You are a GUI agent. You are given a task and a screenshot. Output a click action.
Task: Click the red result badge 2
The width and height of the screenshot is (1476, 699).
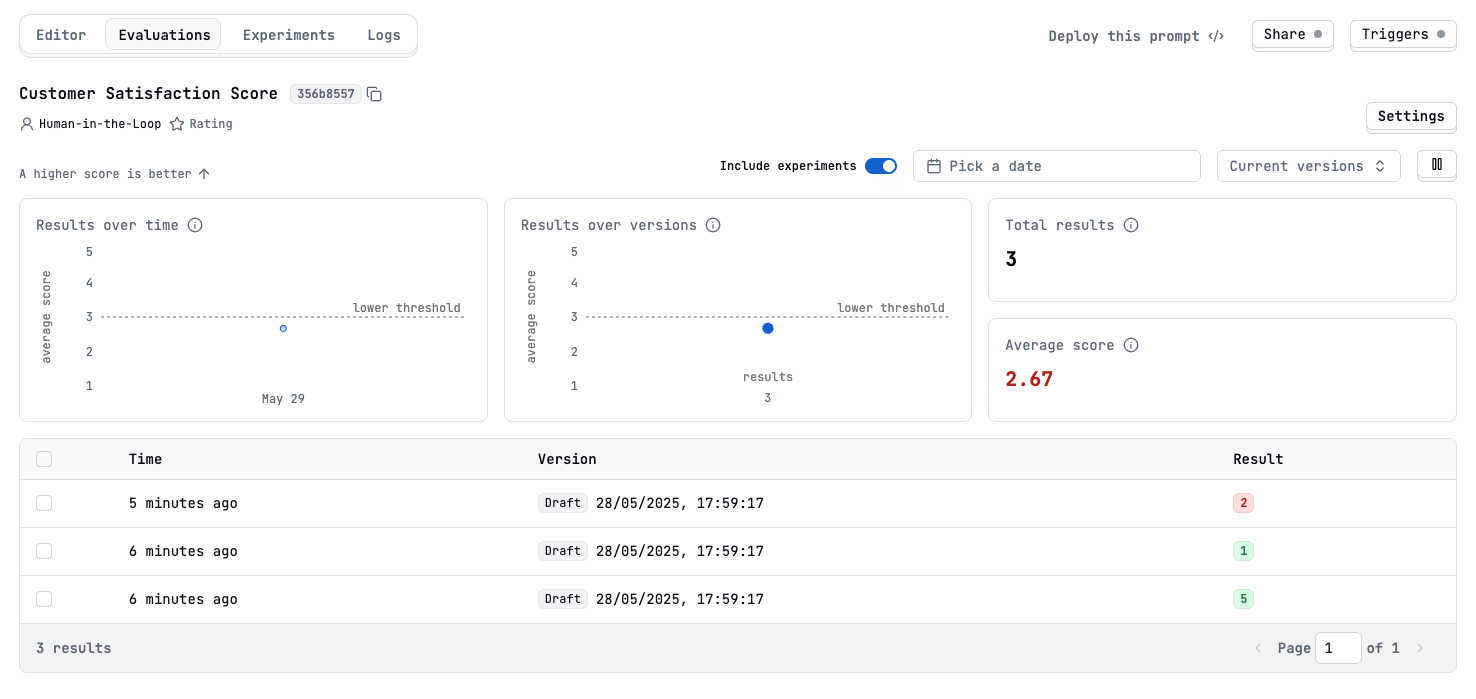click(x=1244, y=503)
